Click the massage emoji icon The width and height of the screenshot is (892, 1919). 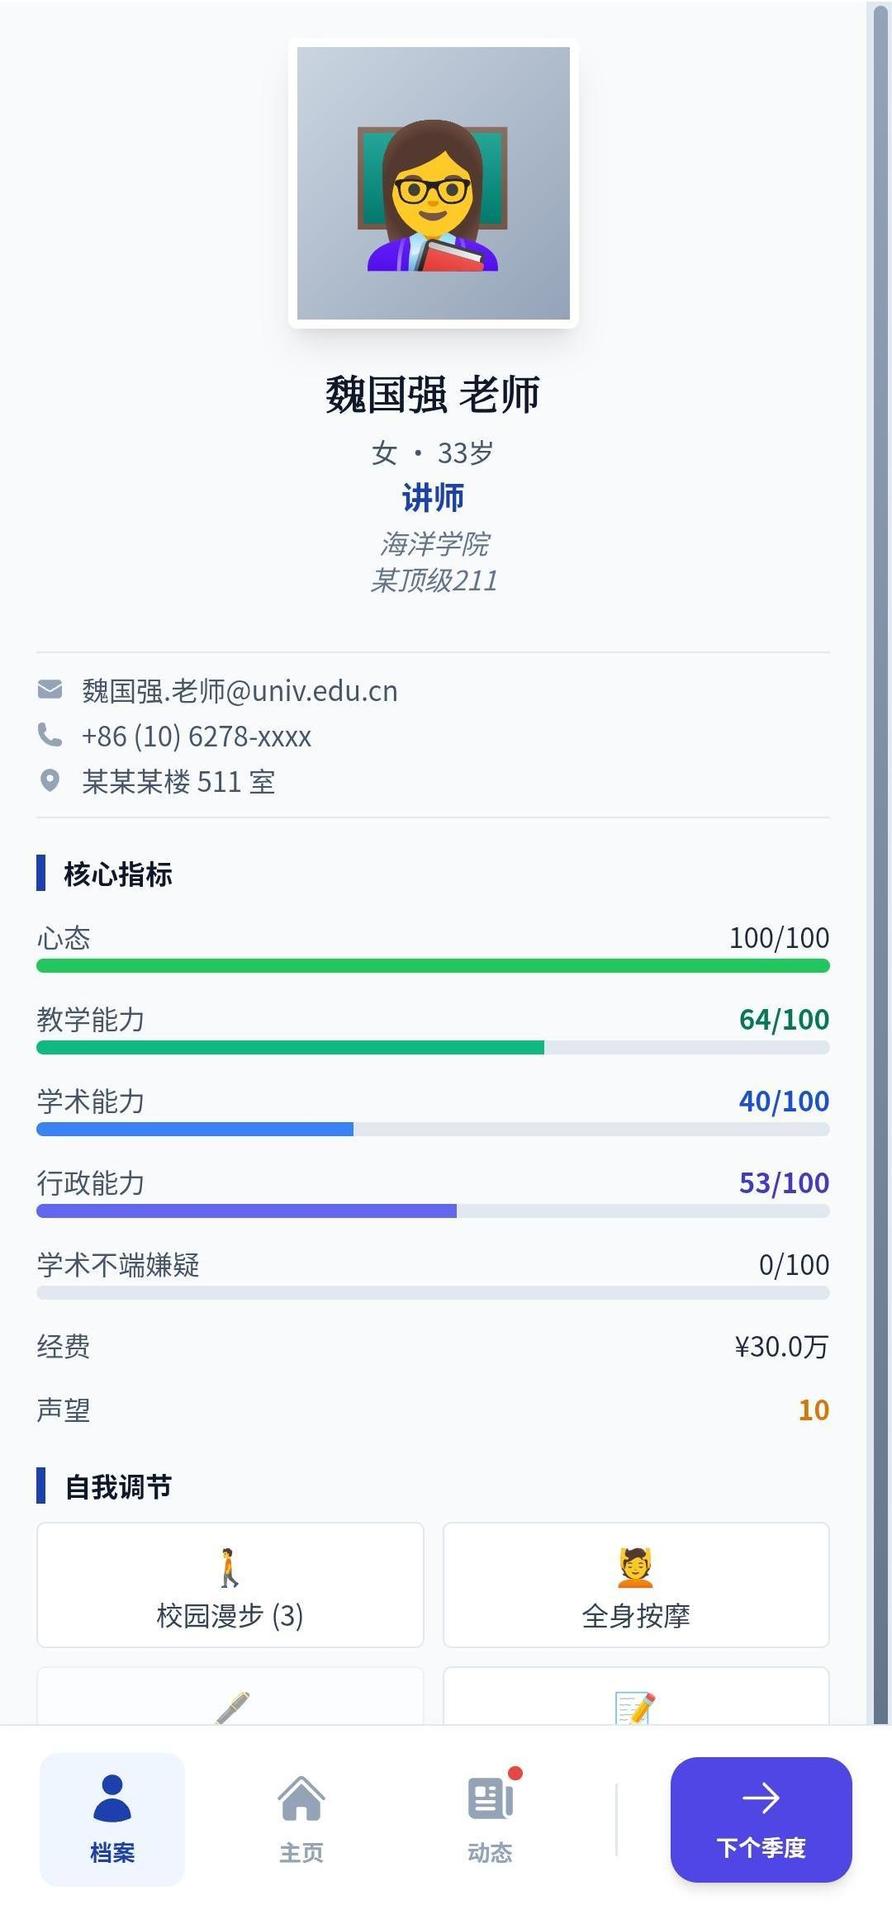[x=635, y=1567]
